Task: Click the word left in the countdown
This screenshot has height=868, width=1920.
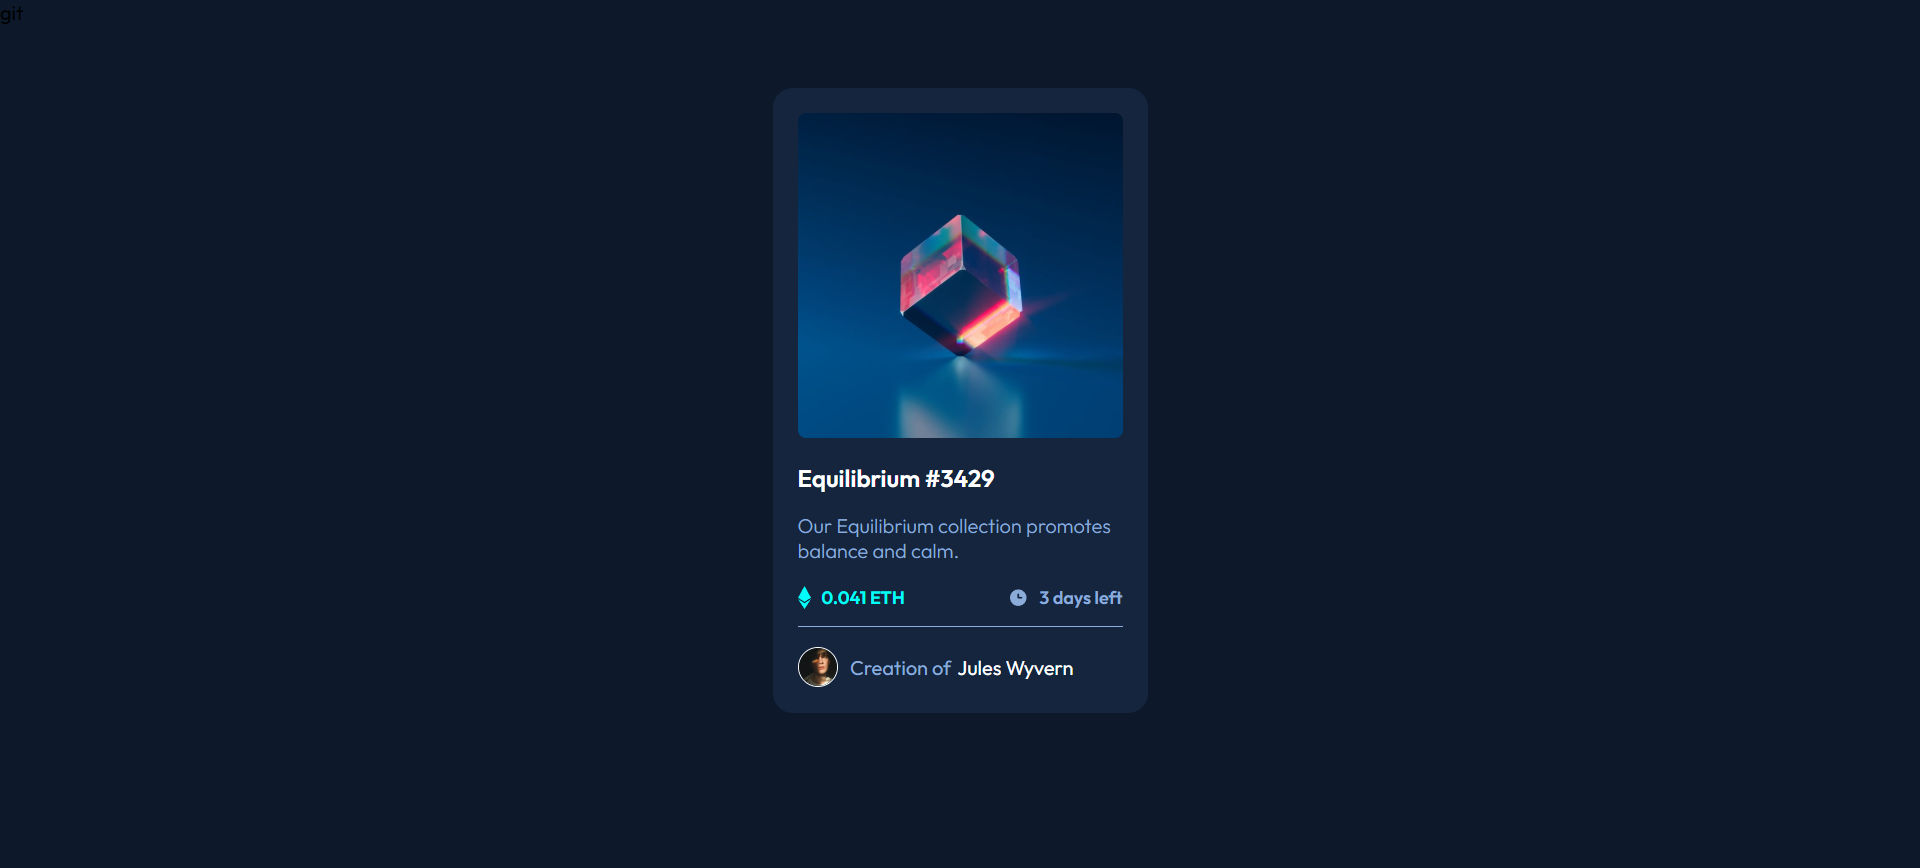Action: pyautogui.click(x=1108, y=598)
